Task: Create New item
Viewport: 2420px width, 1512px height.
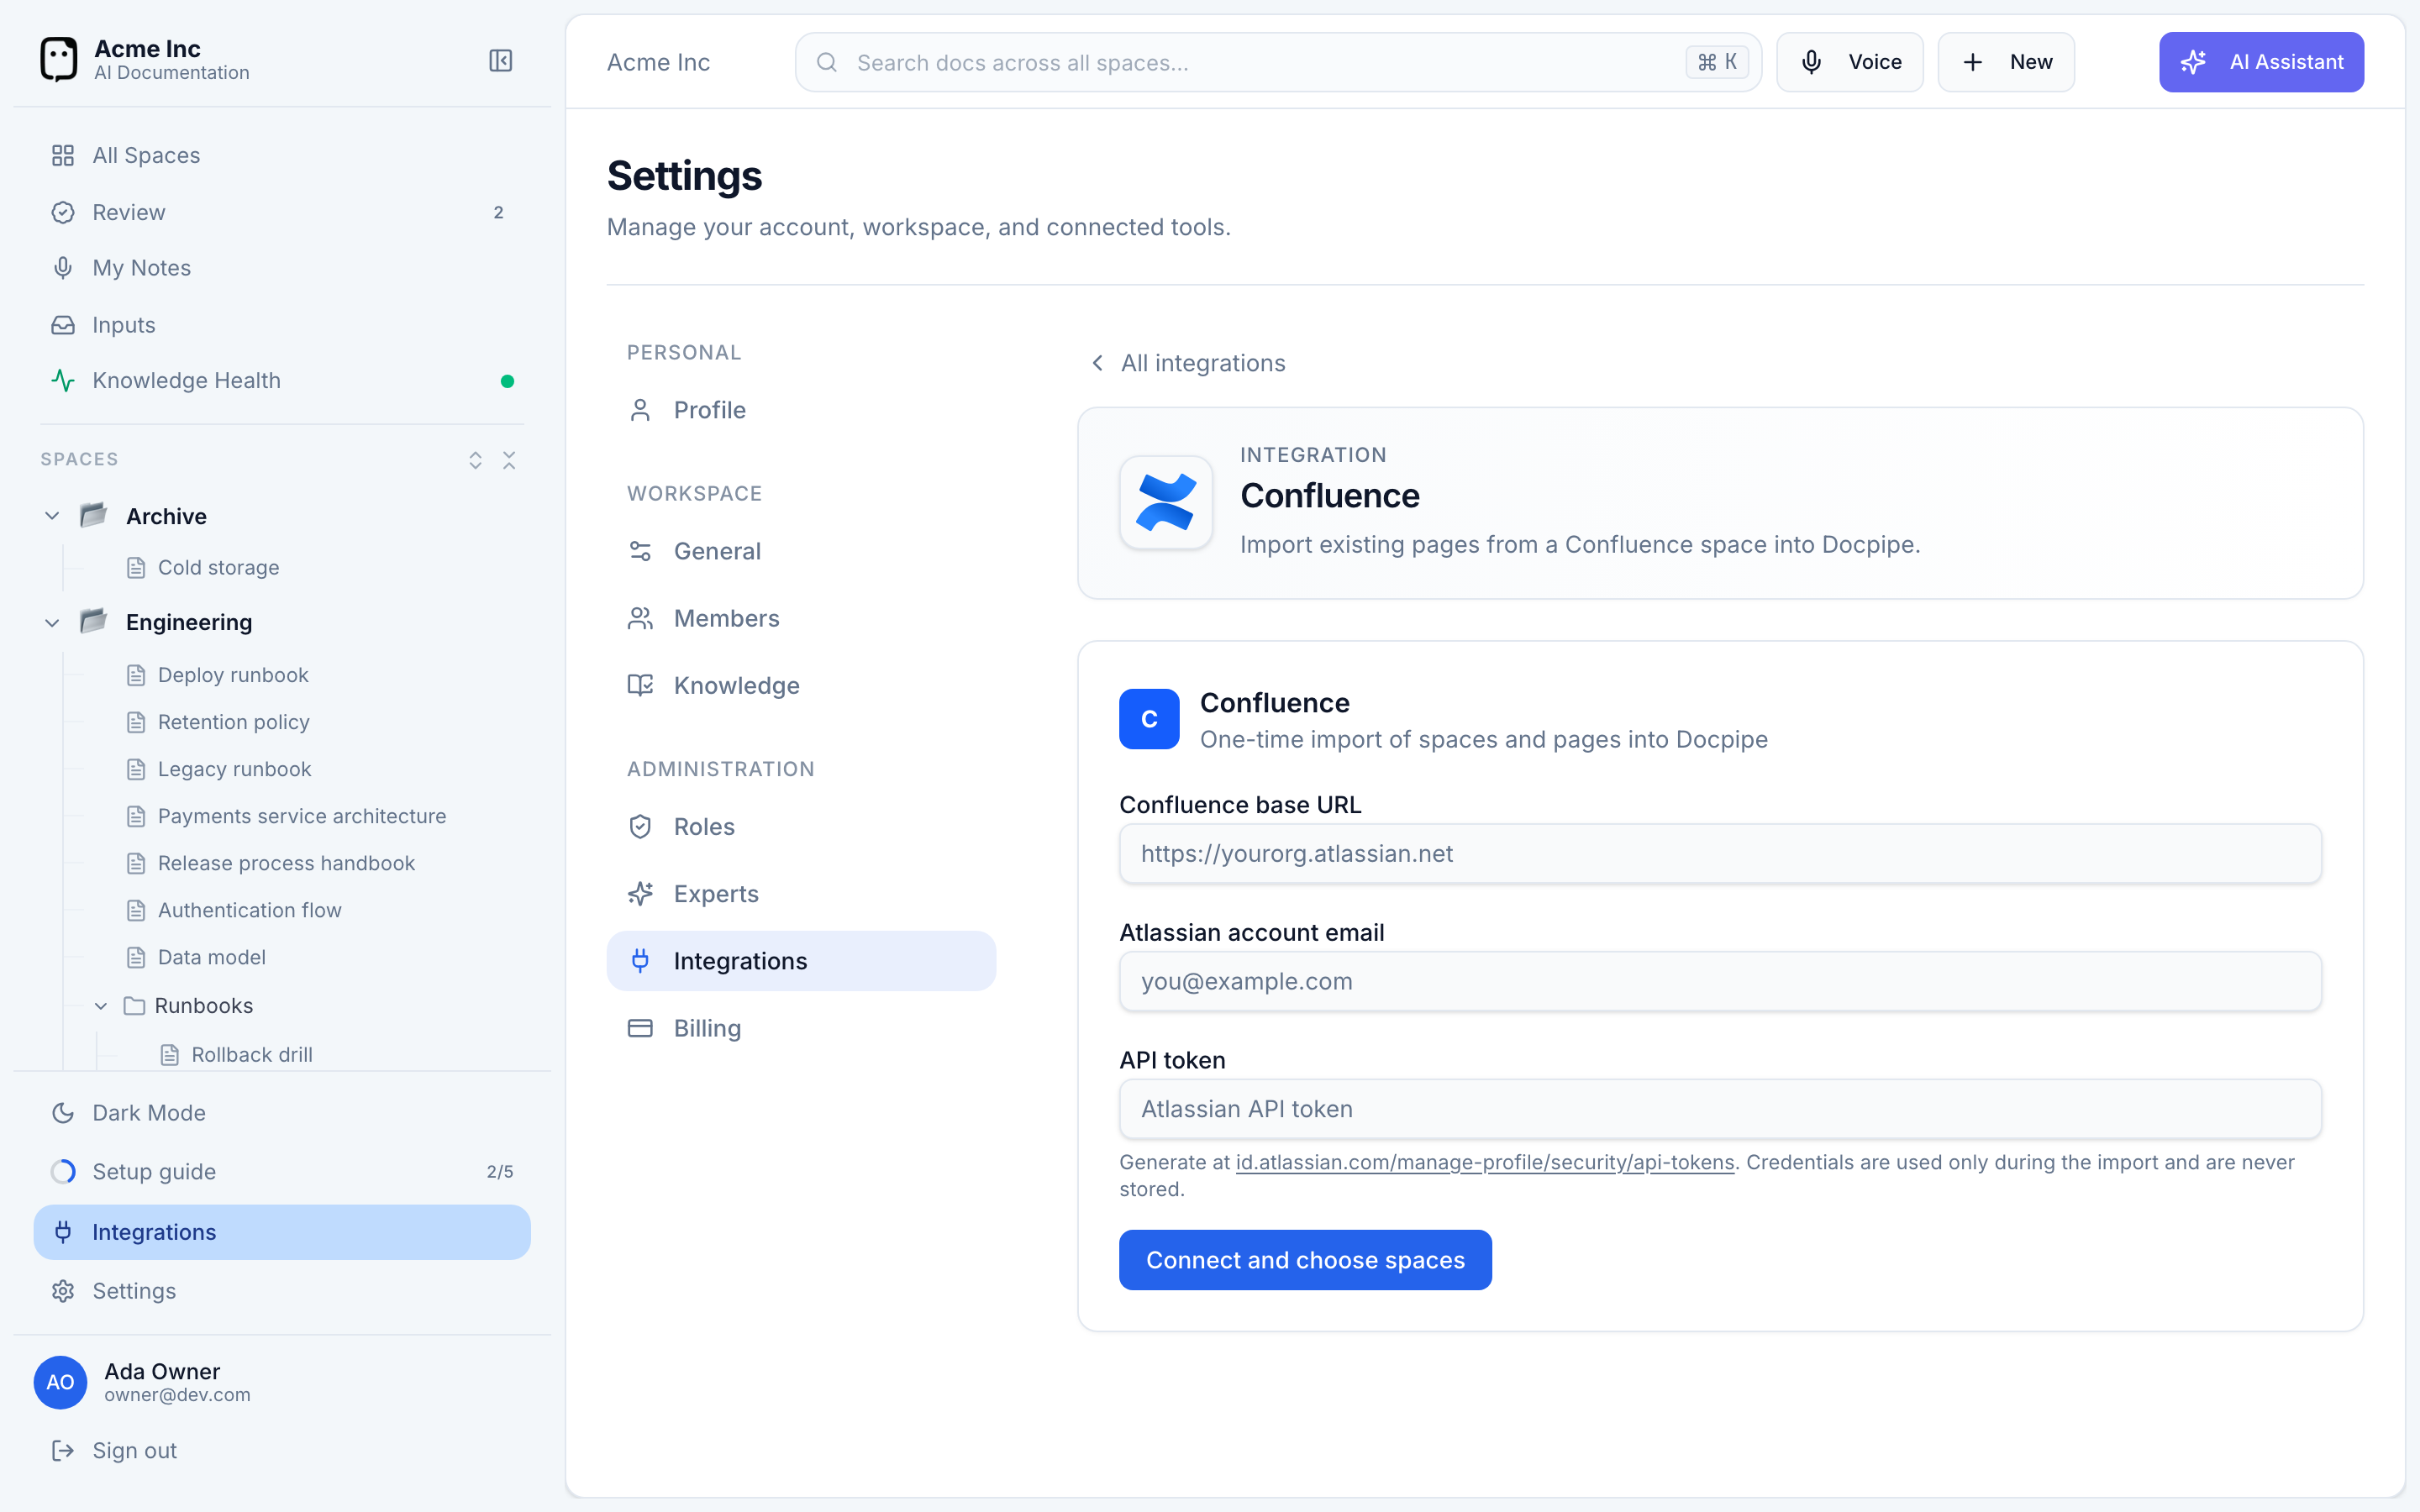Action: click(2006, 62)
